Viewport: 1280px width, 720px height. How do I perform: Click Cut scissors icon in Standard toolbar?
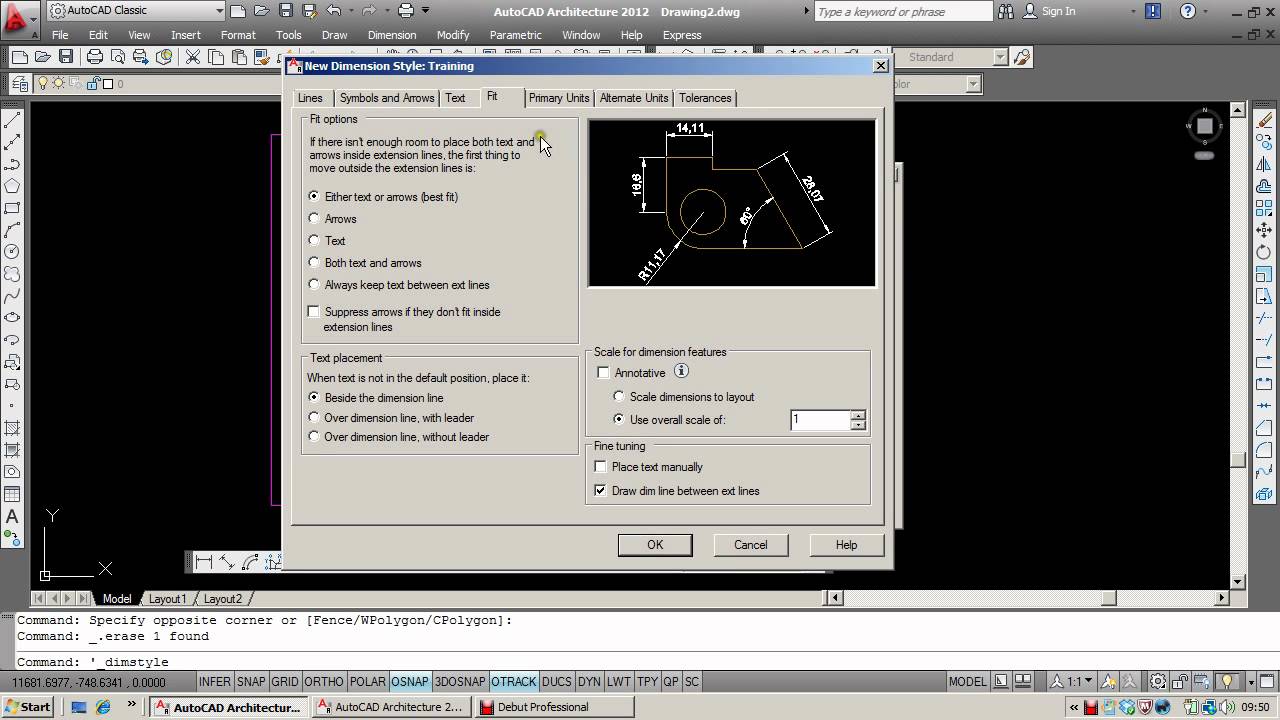(x=192, y=57)
